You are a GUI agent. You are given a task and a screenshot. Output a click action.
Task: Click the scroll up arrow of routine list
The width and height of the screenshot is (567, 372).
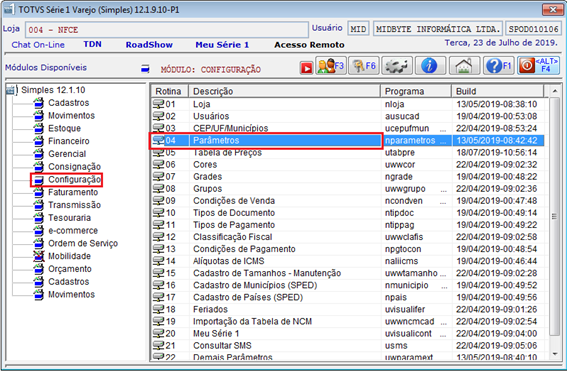[x=555, y=91]
